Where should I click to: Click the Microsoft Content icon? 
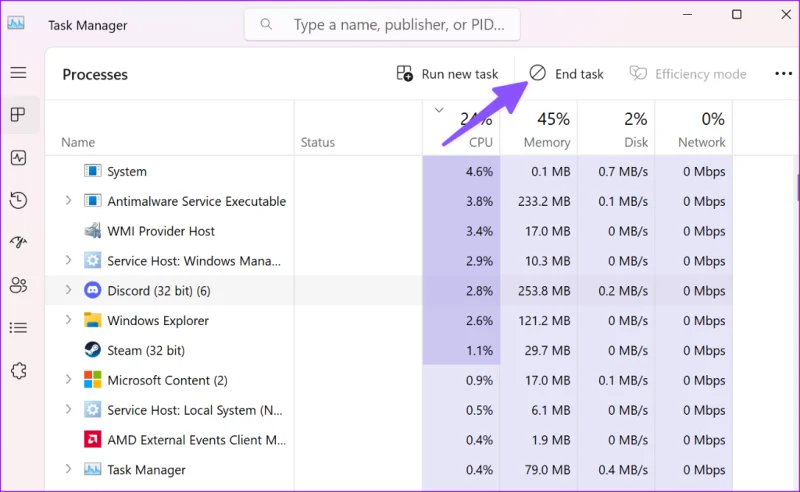[x=92, y=380]
